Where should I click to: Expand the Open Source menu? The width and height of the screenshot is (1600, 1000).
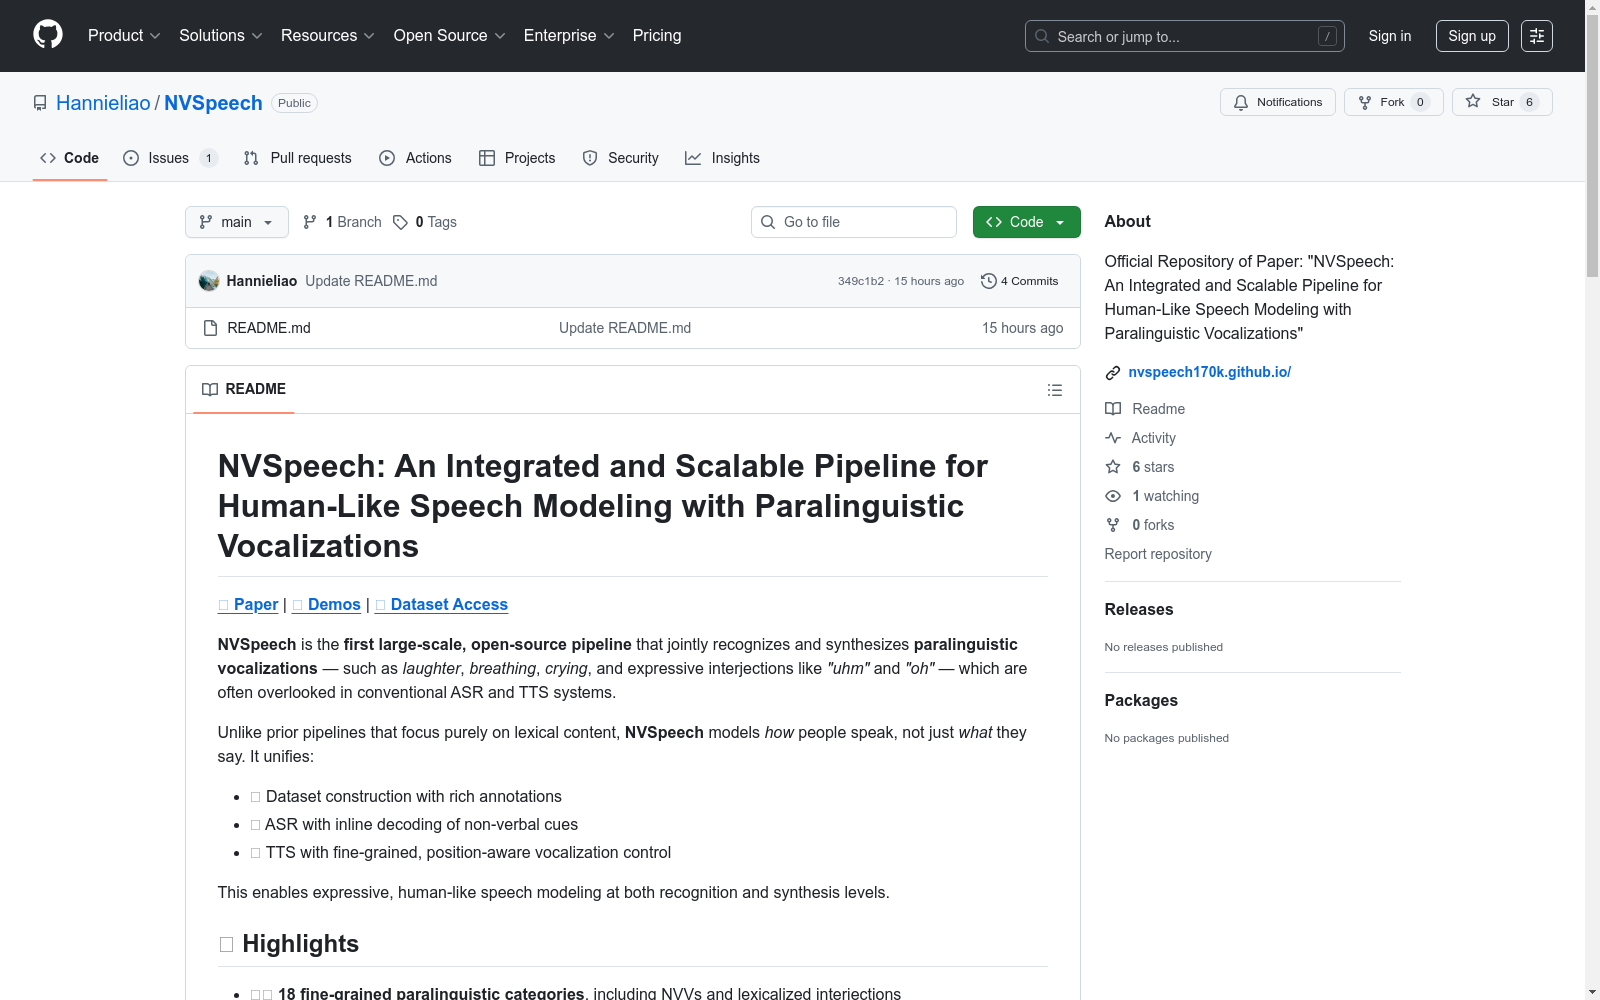point(450,36)
